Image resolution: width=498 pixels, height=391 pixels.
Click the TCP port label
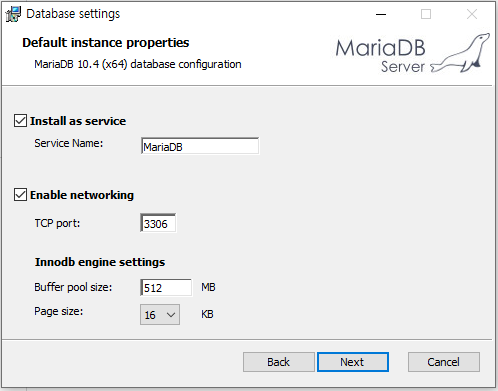57,223
